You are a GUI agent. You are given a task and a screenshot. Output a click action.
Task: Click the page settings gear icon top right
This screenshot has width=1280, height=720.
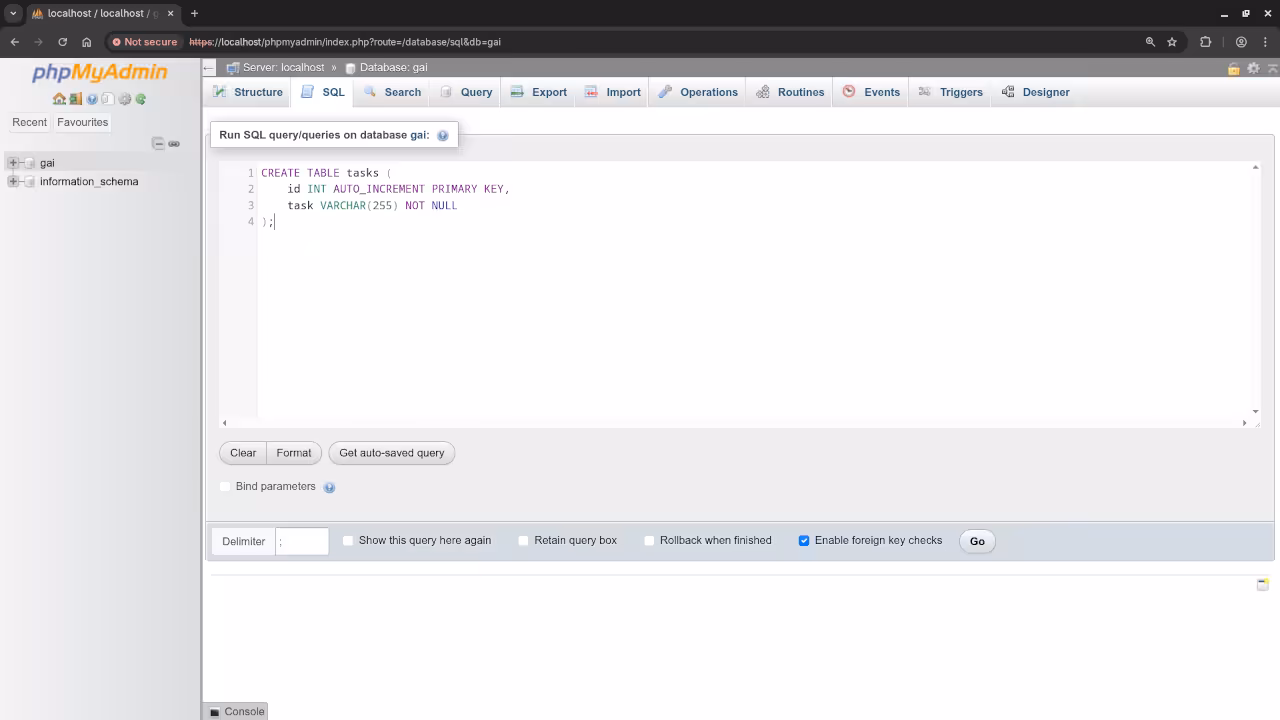(x=1253, y=68)
